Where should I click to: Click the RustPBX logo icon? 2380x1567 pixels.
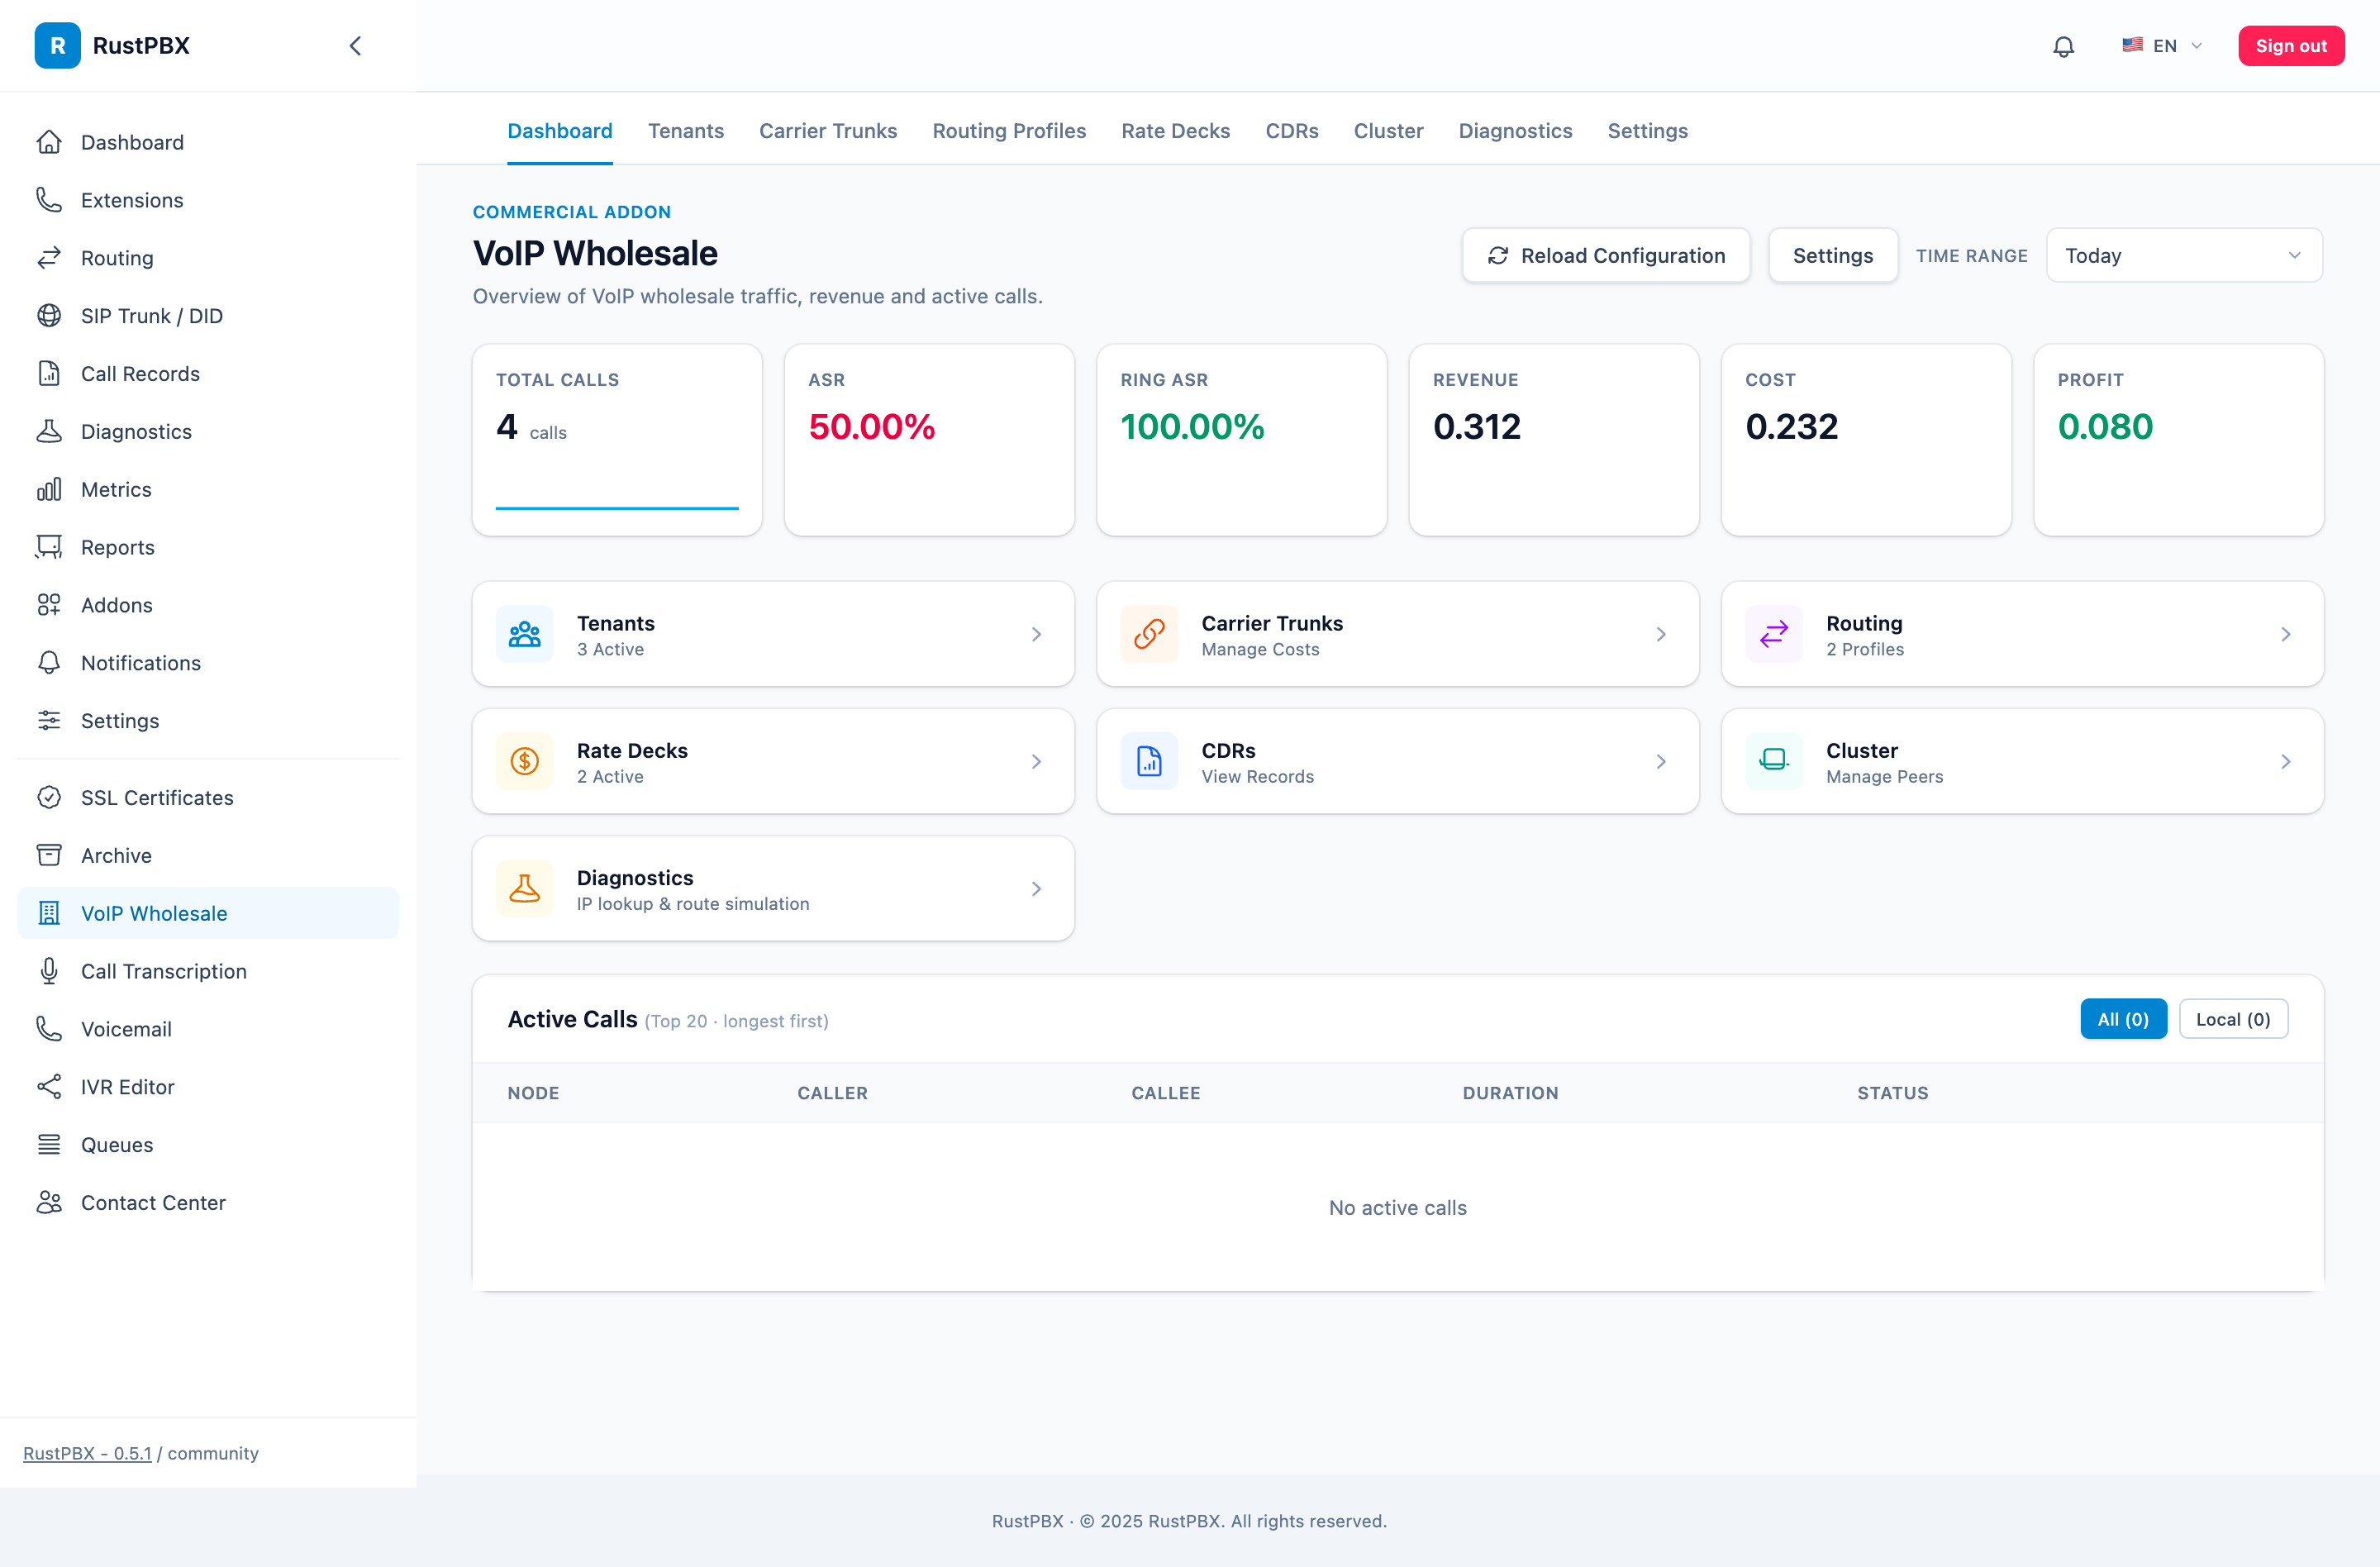click(x=57, y=45)
